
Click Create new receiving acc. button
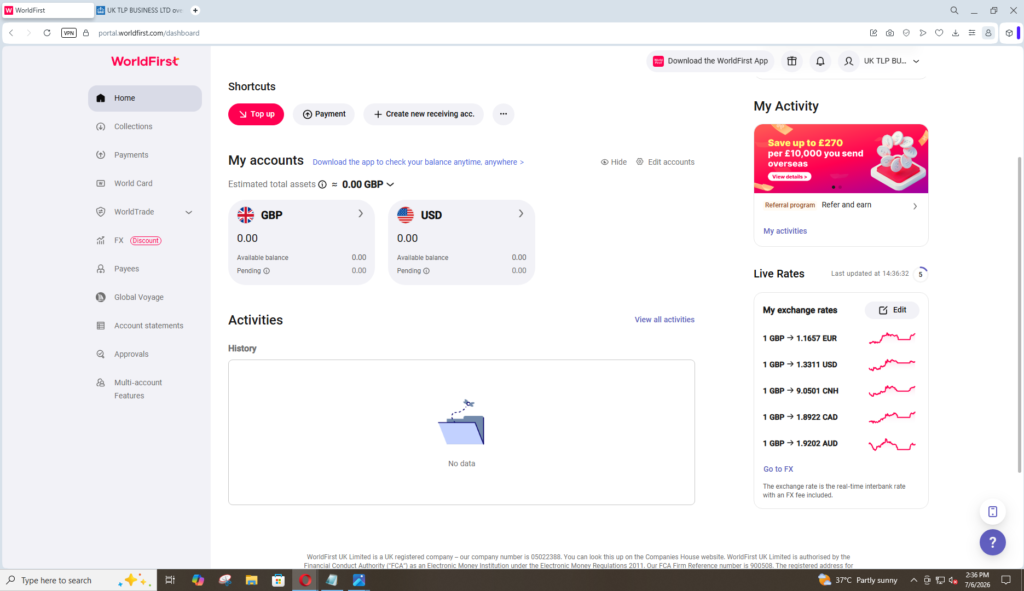coord(424,114)
